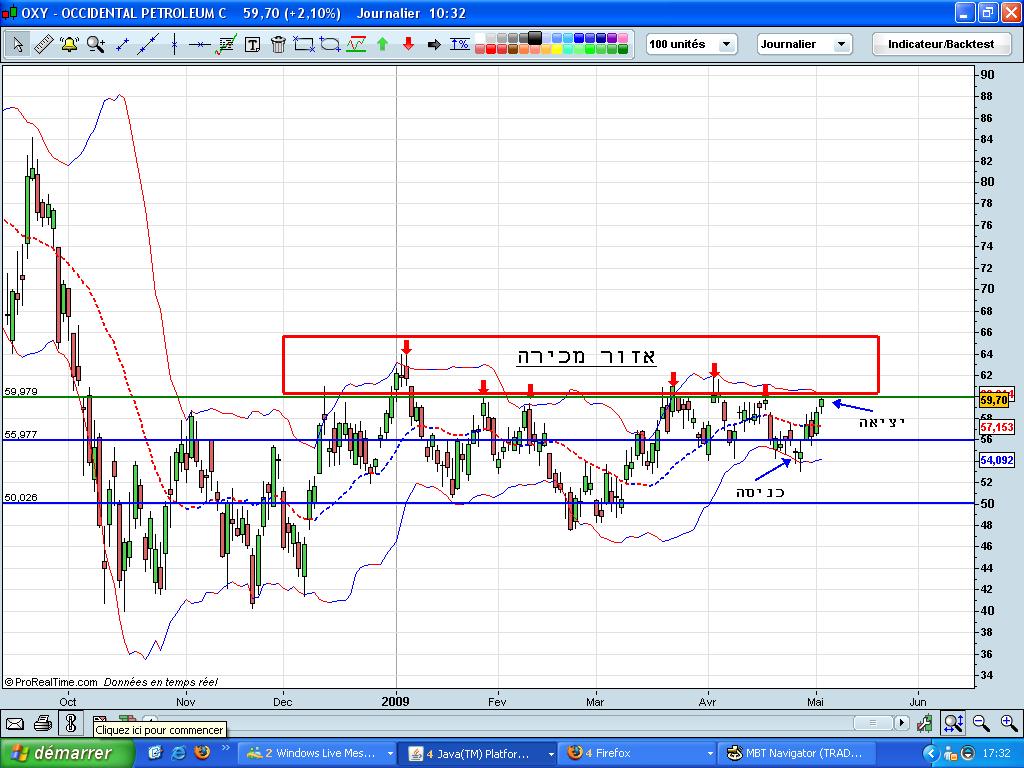Click the Indicateur/Backtest button
Image resolution: width=1024 pixels, height=768 pixels.
click(941, 44)
